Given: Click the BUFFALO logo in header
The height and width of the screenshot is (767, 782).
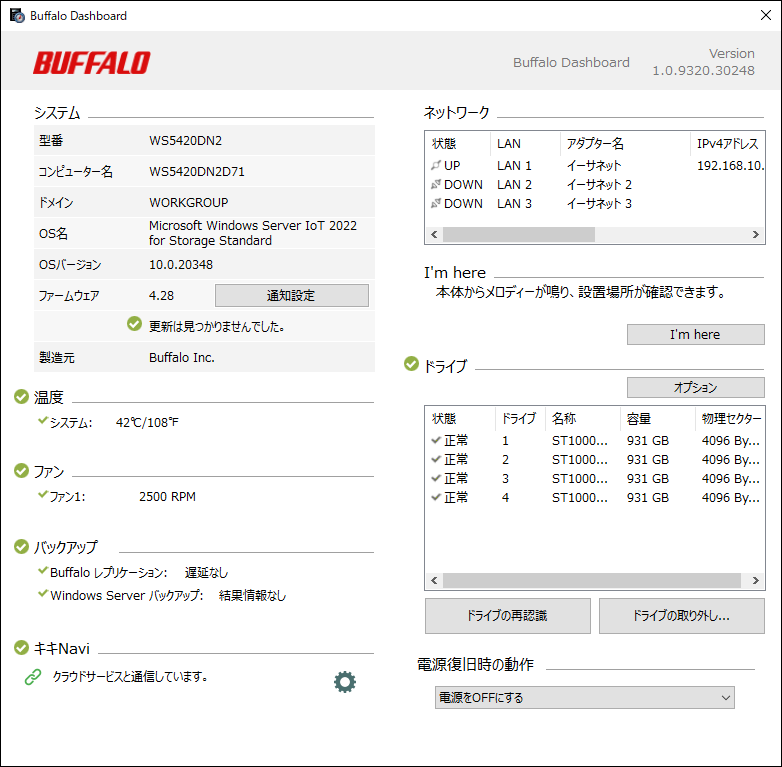Looking at the screenshot, I should point(91,63).
